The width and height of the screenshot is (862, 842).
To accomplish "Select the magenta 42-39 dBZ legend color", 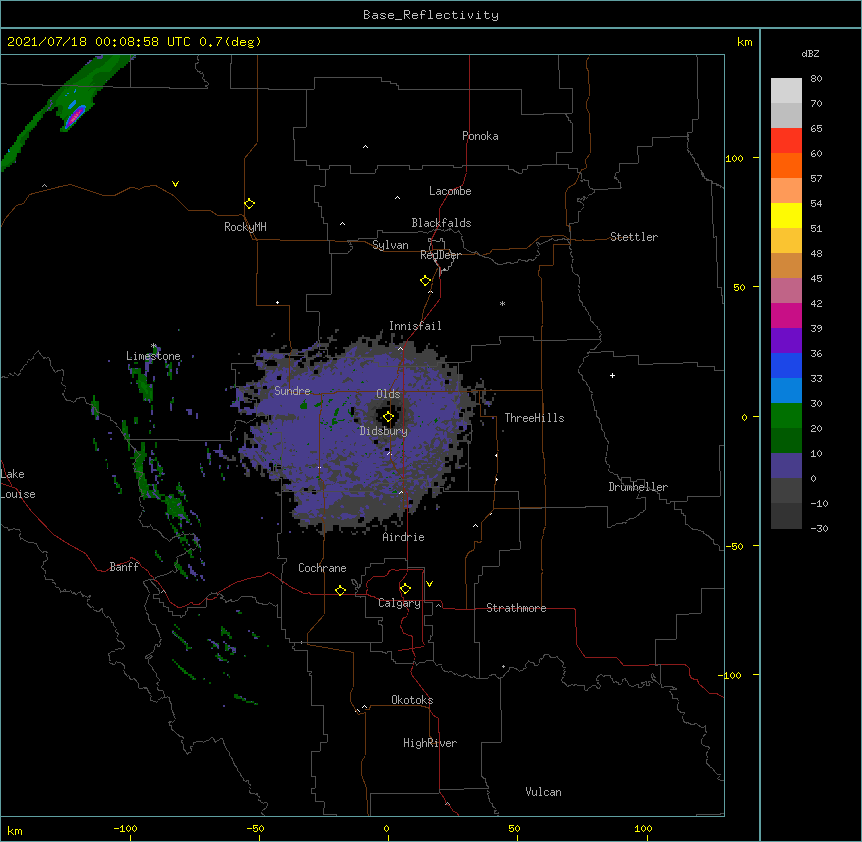I will 786,315.
